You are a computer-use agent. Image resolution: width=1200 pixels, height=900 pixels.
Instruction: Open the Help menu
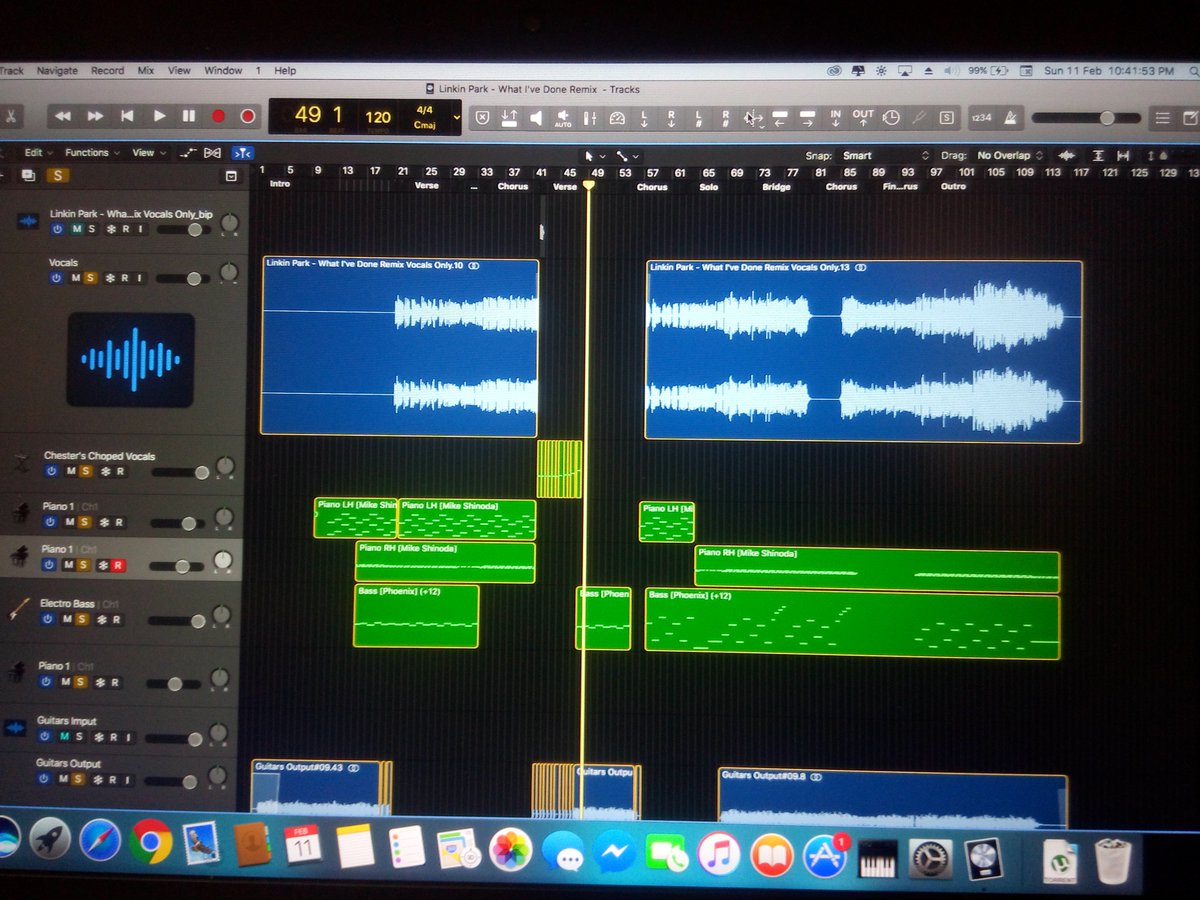pyautogui.click(x=285, y=71)
